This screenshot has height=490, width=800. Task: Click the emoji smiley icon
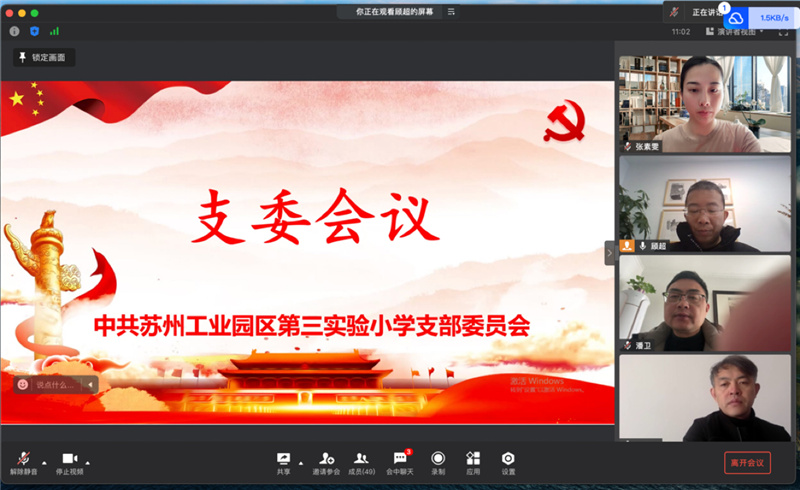(x=22, y=384)
